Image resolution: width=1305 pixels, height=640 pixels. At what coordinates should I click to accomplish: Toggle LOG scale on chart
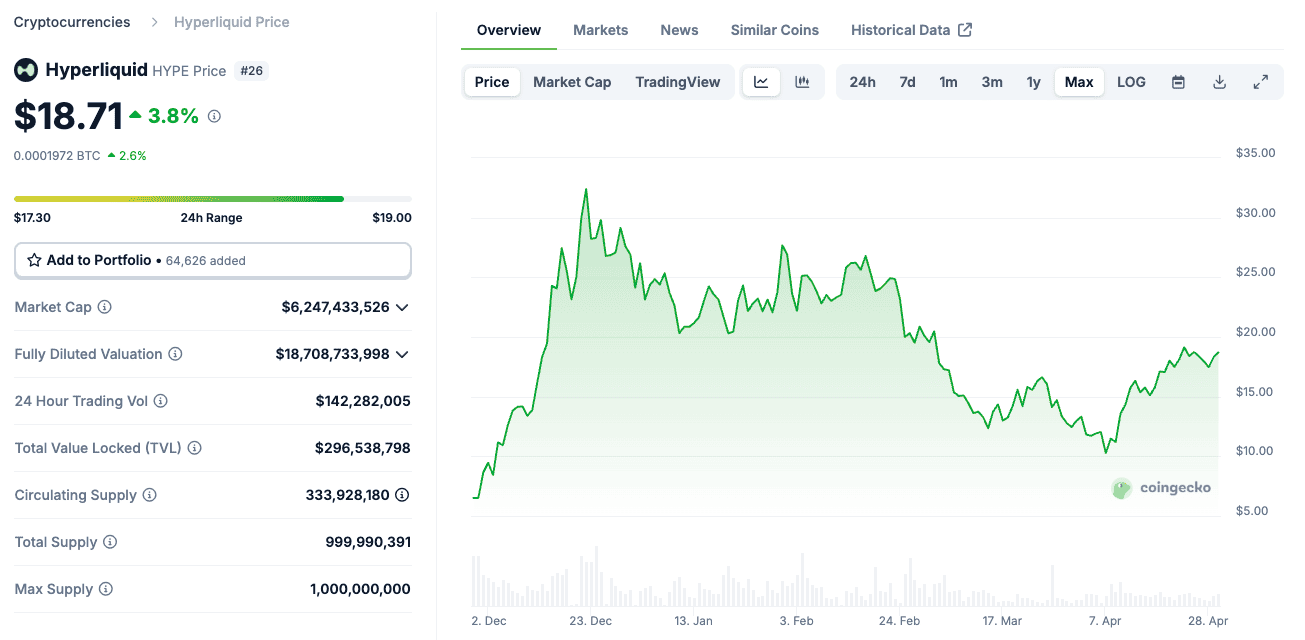1131,82
